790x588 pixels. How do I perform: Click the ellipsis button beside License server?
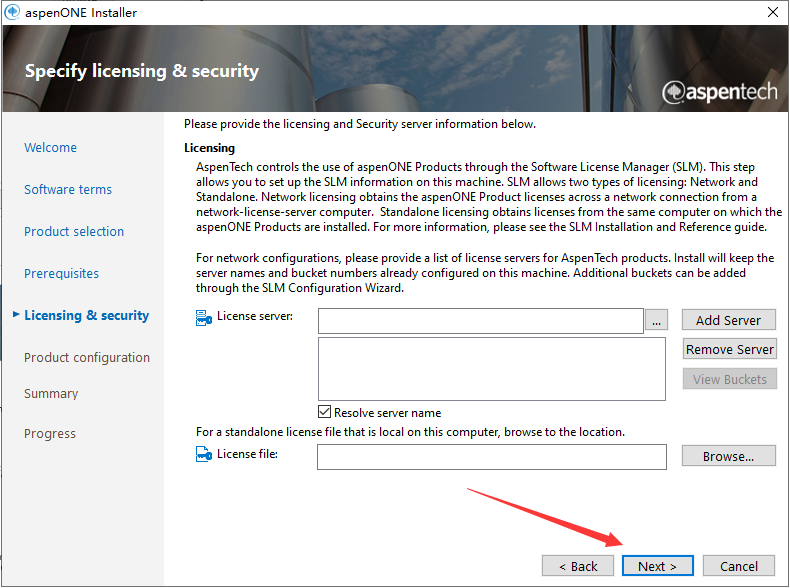click(x=656, y=321)
